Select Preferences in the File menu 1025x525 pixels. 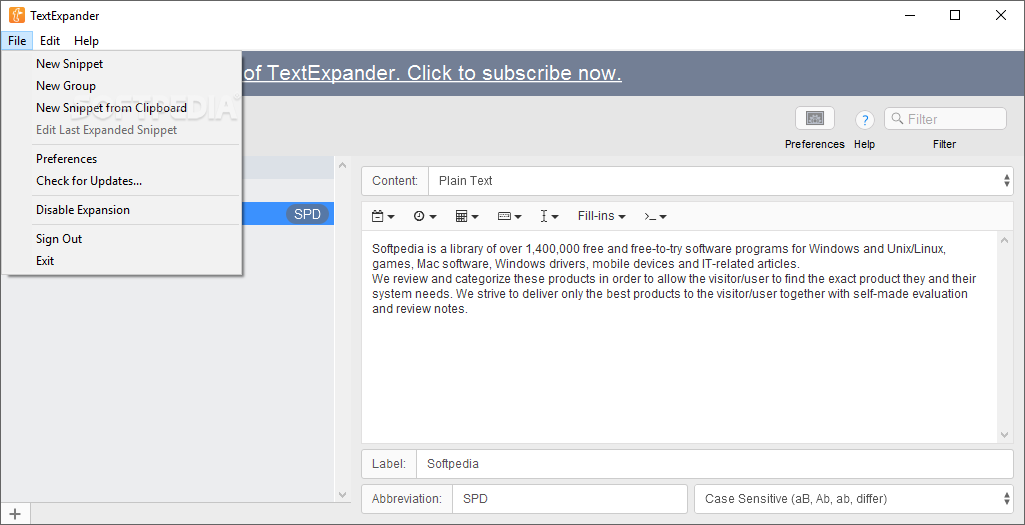click(x=122, y=159)
